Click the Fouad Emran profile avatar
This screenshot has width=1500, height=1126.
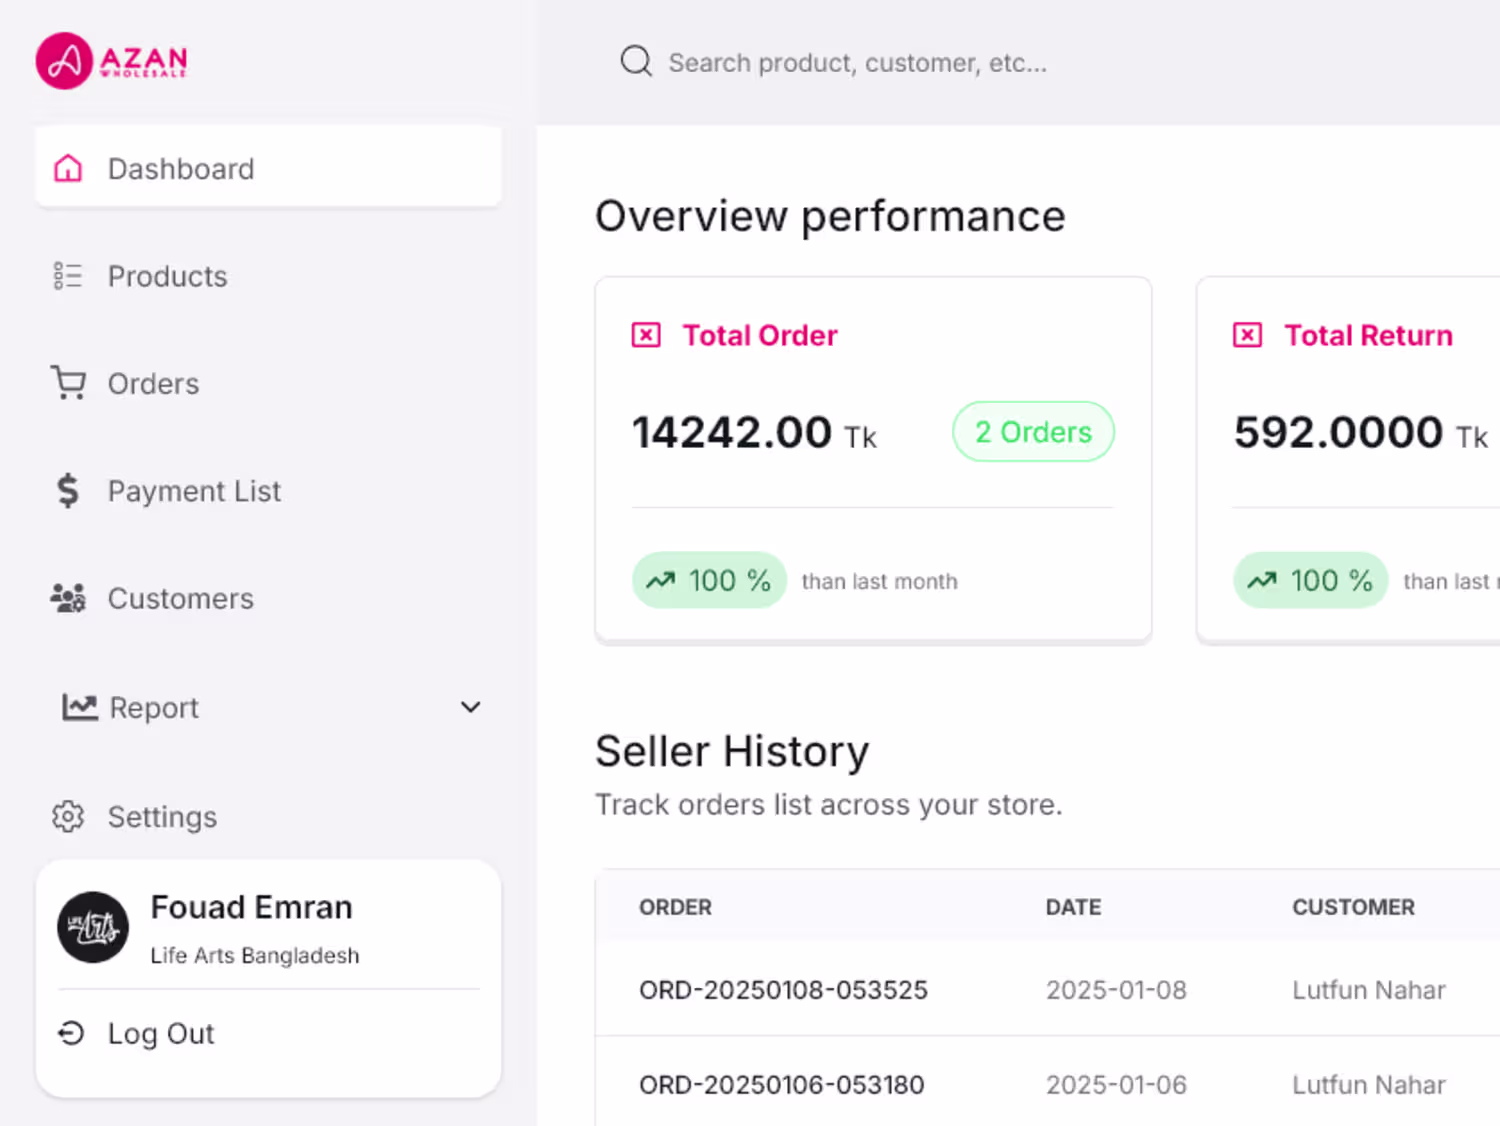click(93, 927)
